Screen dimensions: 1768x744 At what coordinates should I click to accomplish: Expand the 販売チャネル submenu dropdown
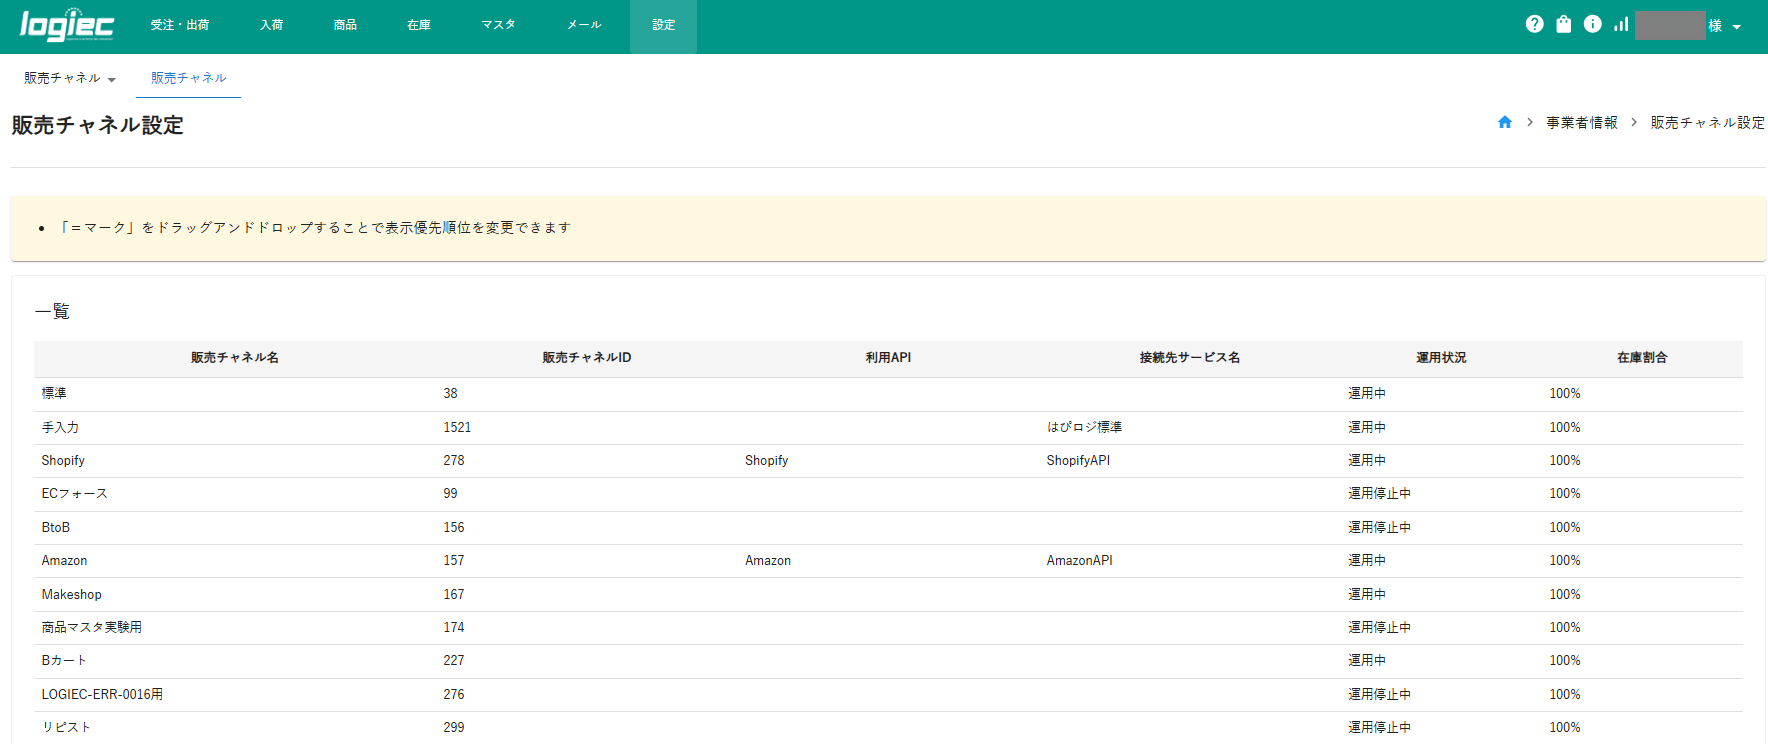(70, 78)
